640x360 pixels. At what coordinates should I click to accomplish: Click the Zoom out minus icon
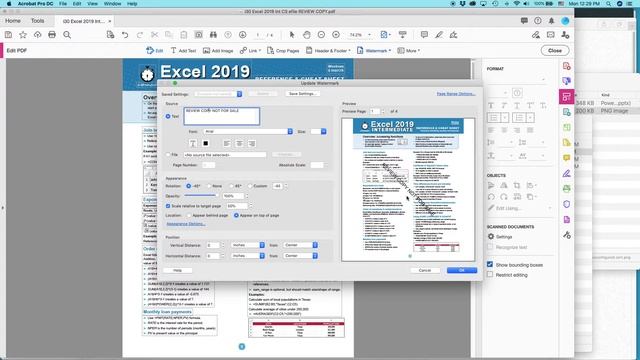(x=321, y=35)
